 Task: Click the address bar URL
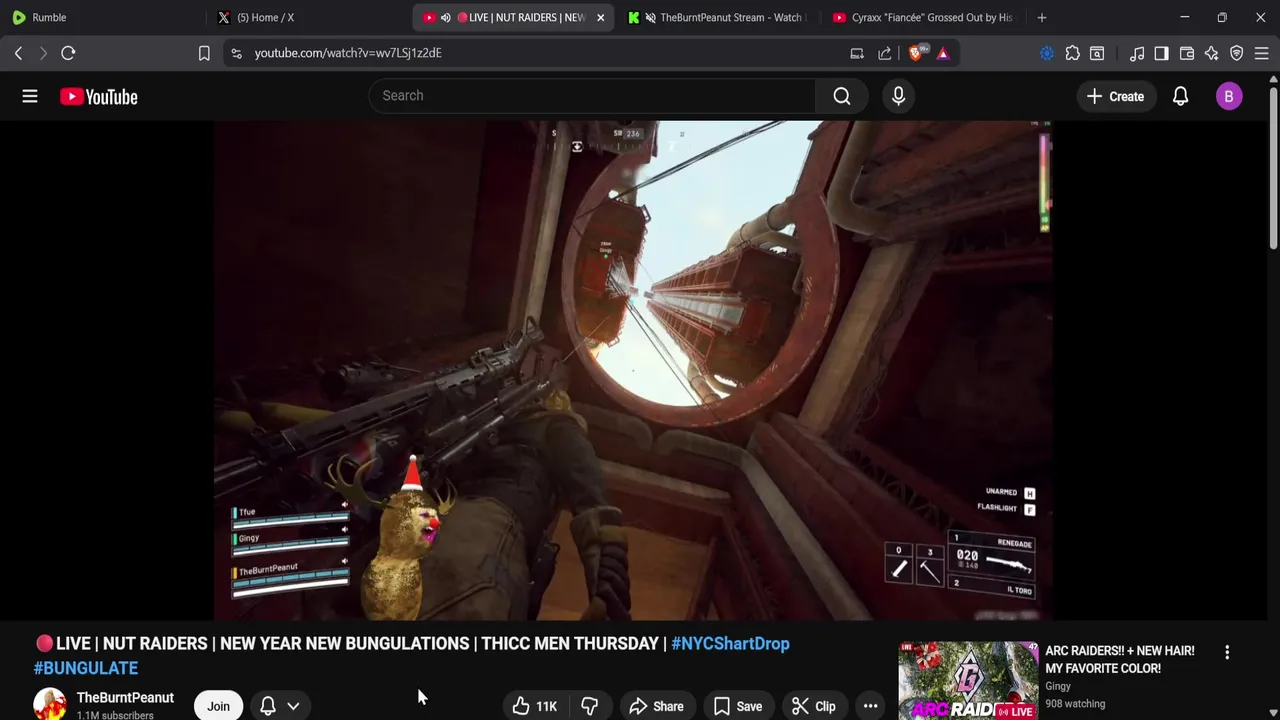[x=348, y=53]
